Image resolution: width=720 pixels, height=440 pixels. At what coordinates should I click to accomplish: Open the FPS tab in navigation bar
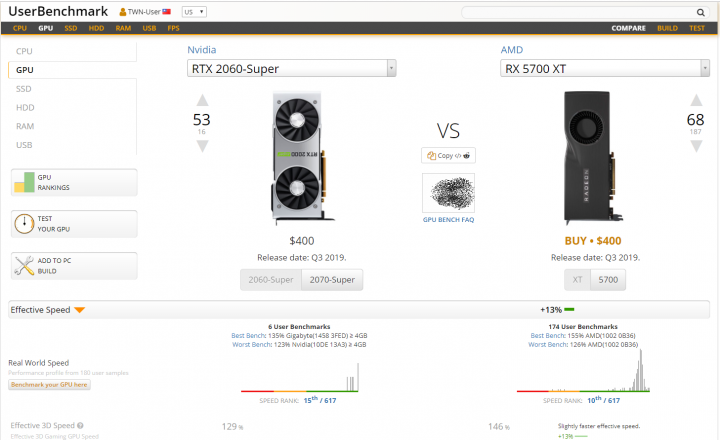173,28
